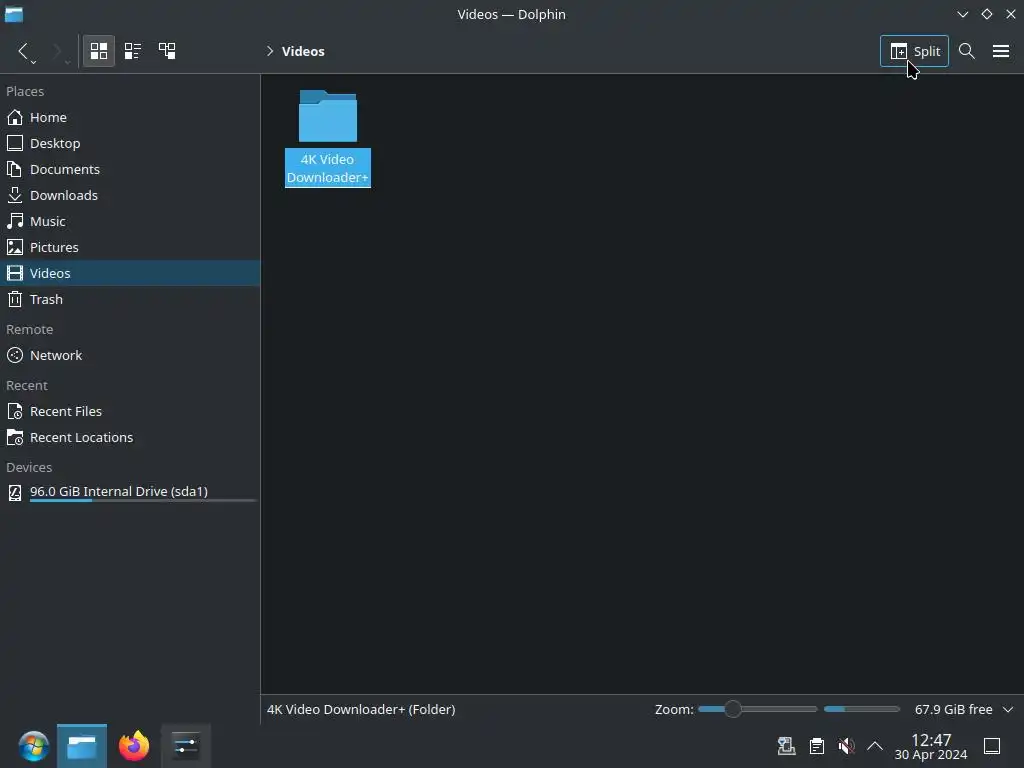Open Downloads in Places
Viewport: 1024px width, 768px height.
(130, 195)
